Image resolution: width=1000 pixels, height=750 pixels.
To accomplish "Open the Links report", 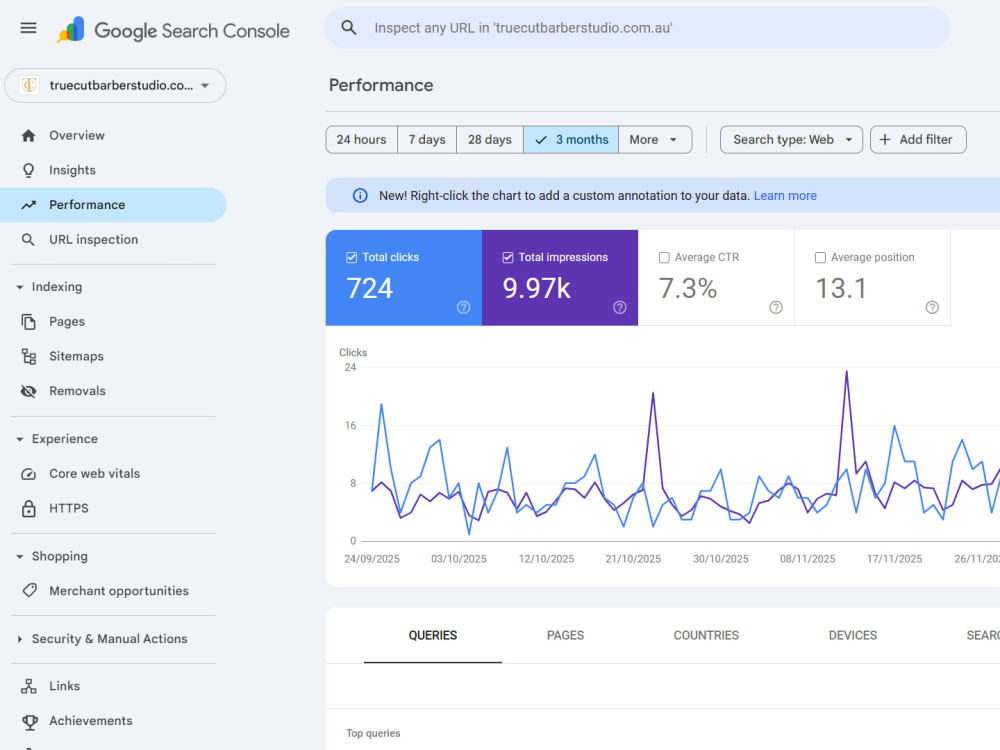I will pyautogui.click(x=114, y=686).
